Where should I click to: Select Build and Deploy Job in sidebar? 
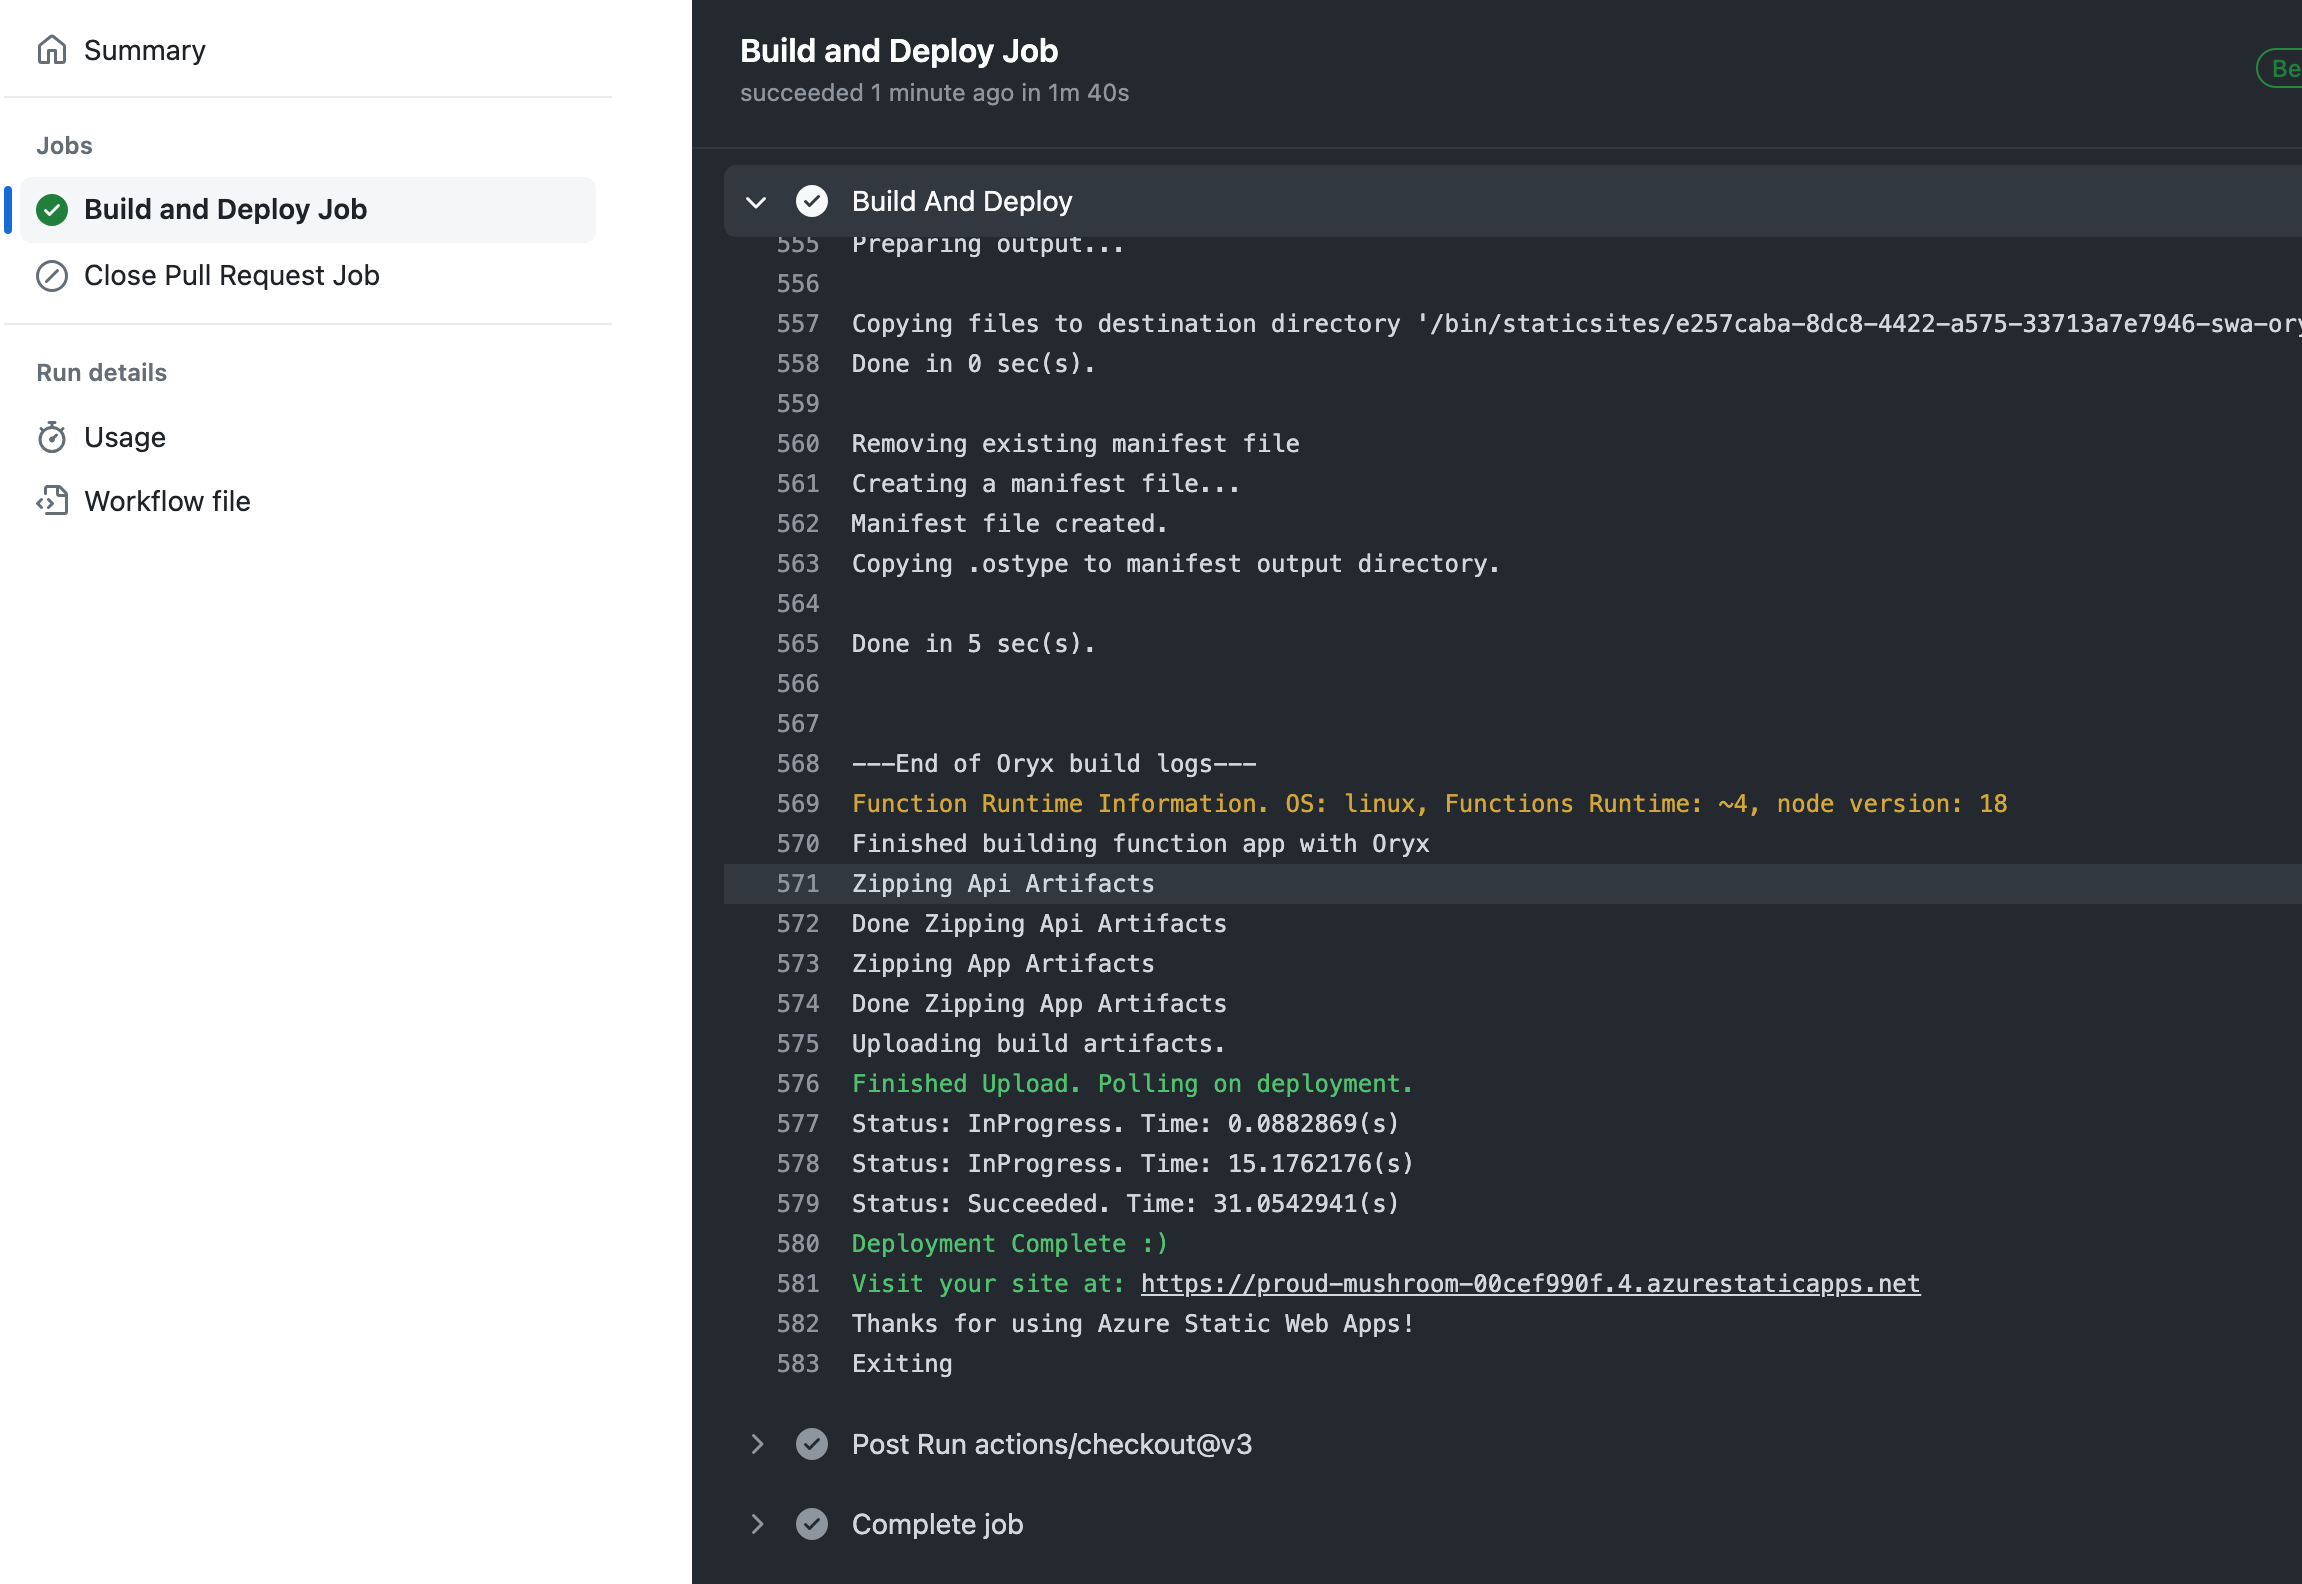pyautogui.click(x=226, y=210)
